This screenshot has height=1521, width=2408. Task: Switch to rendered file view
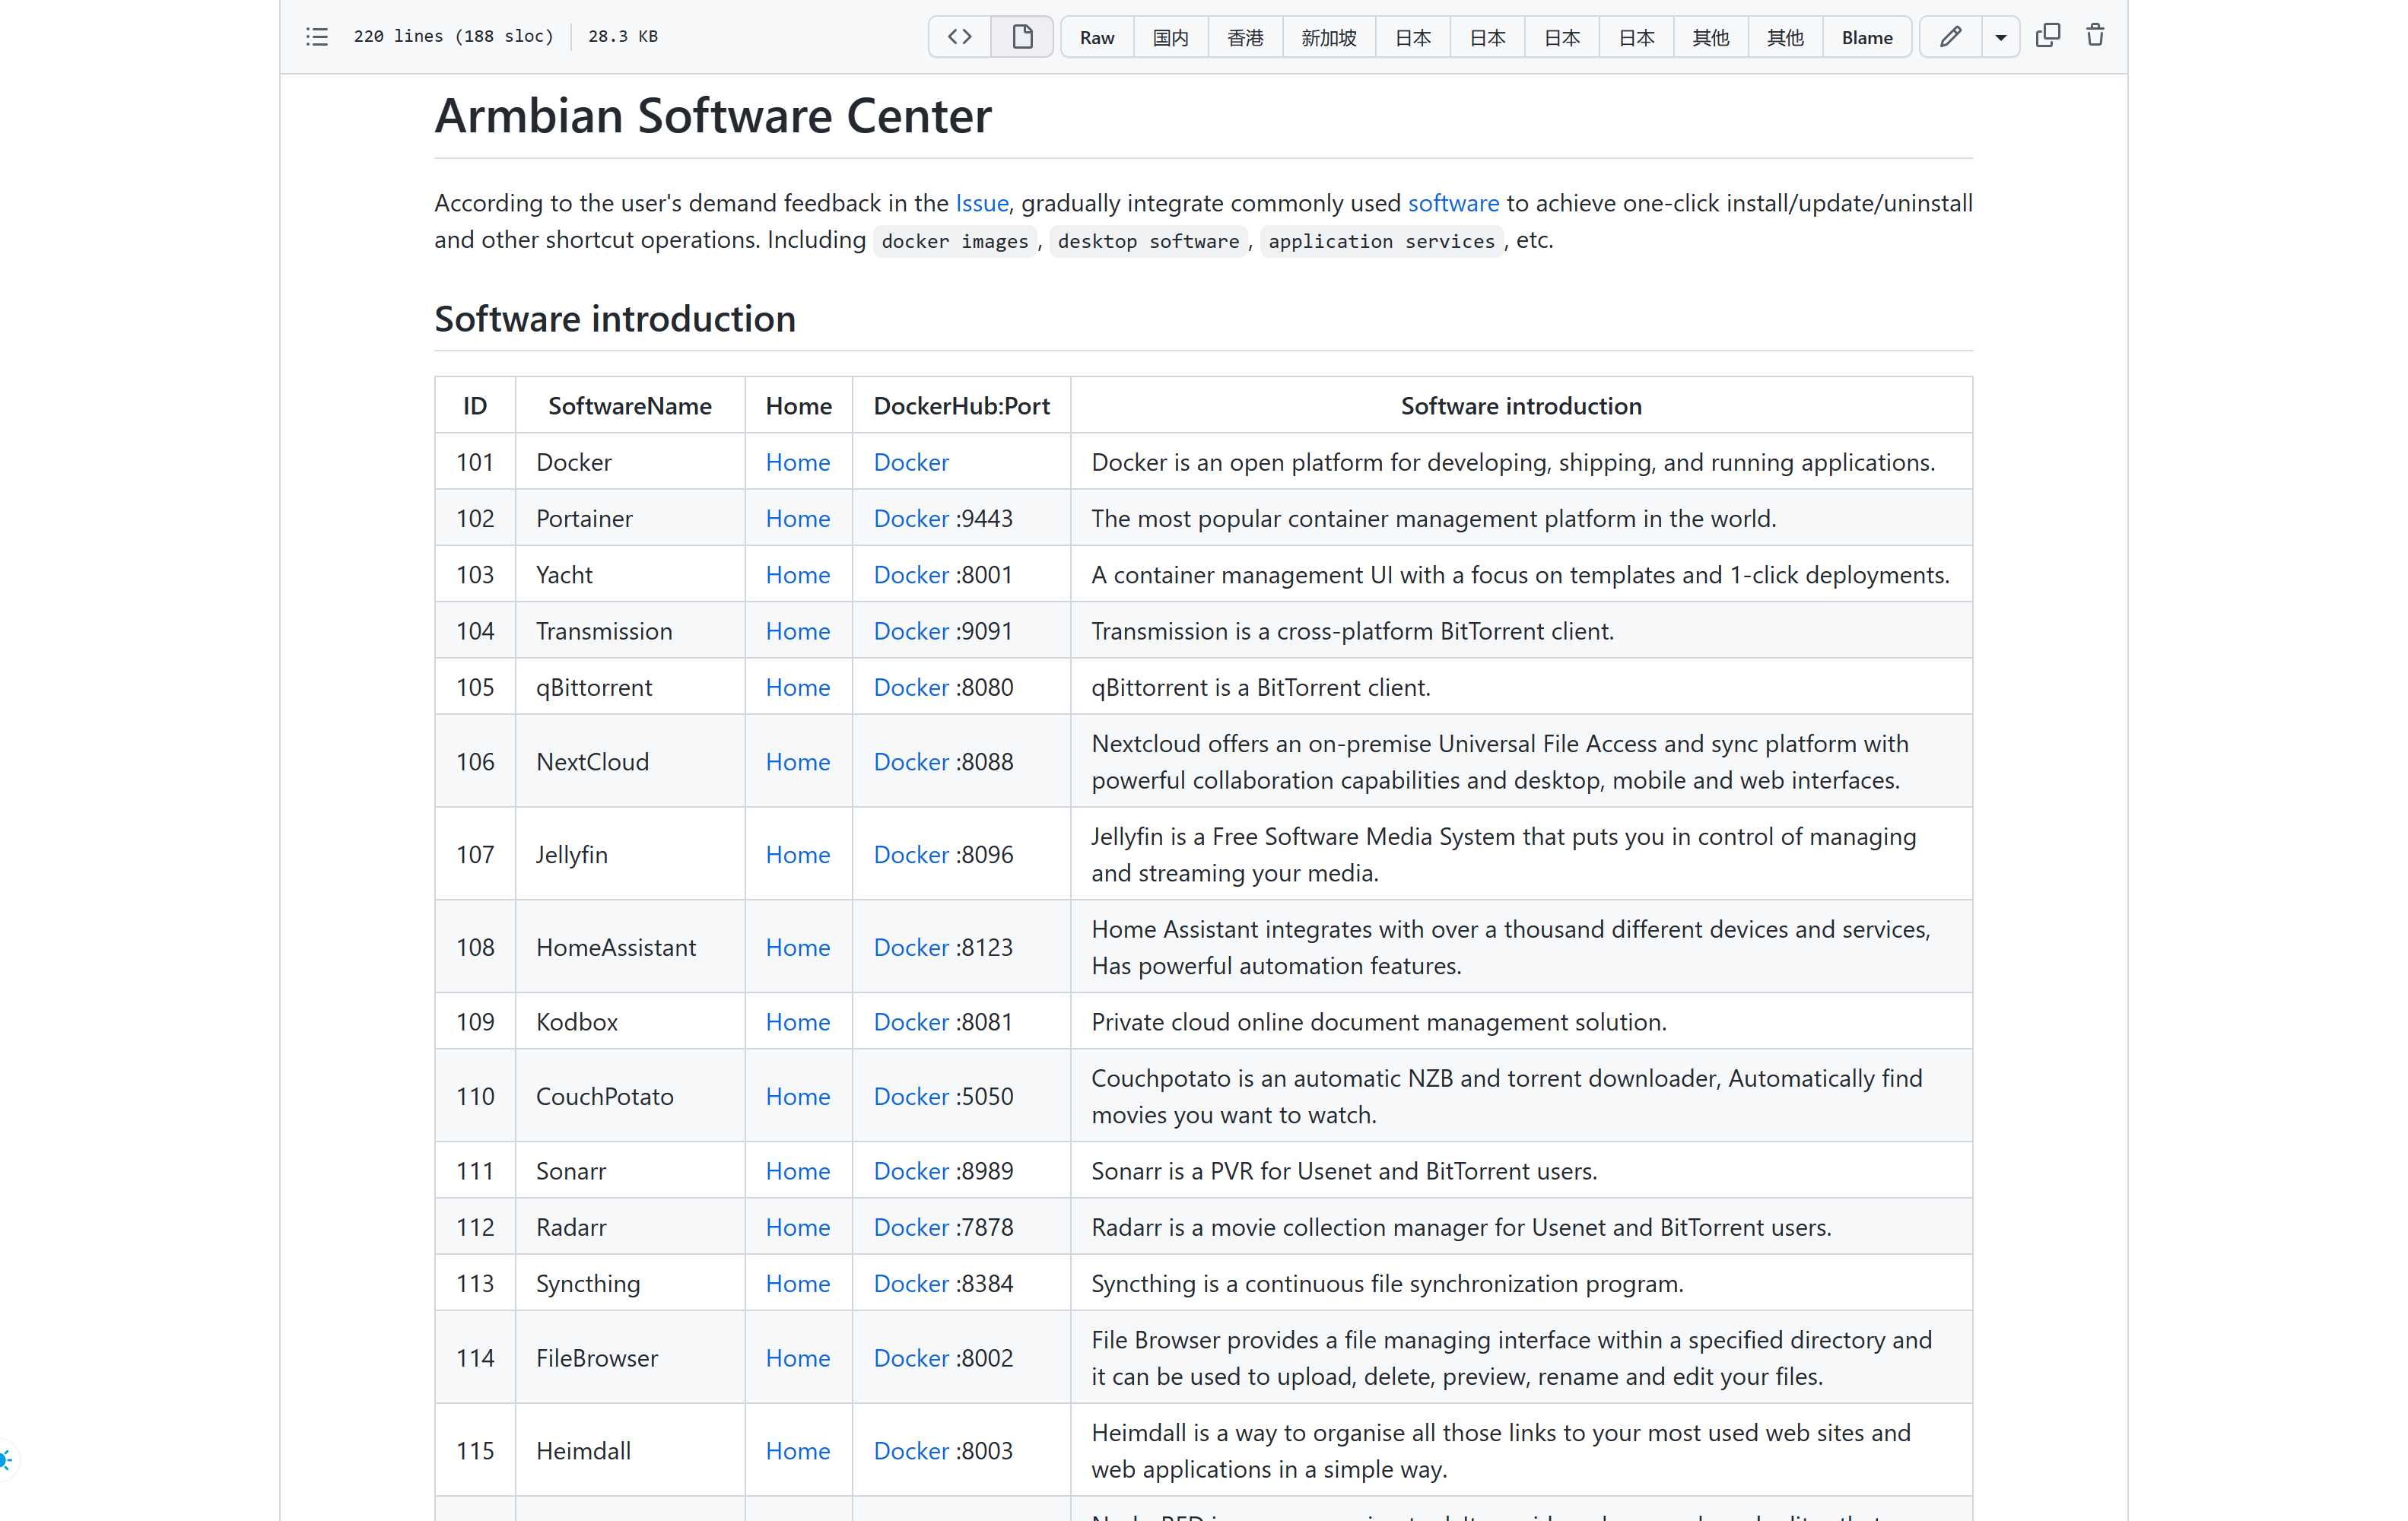click(1022, 37)
